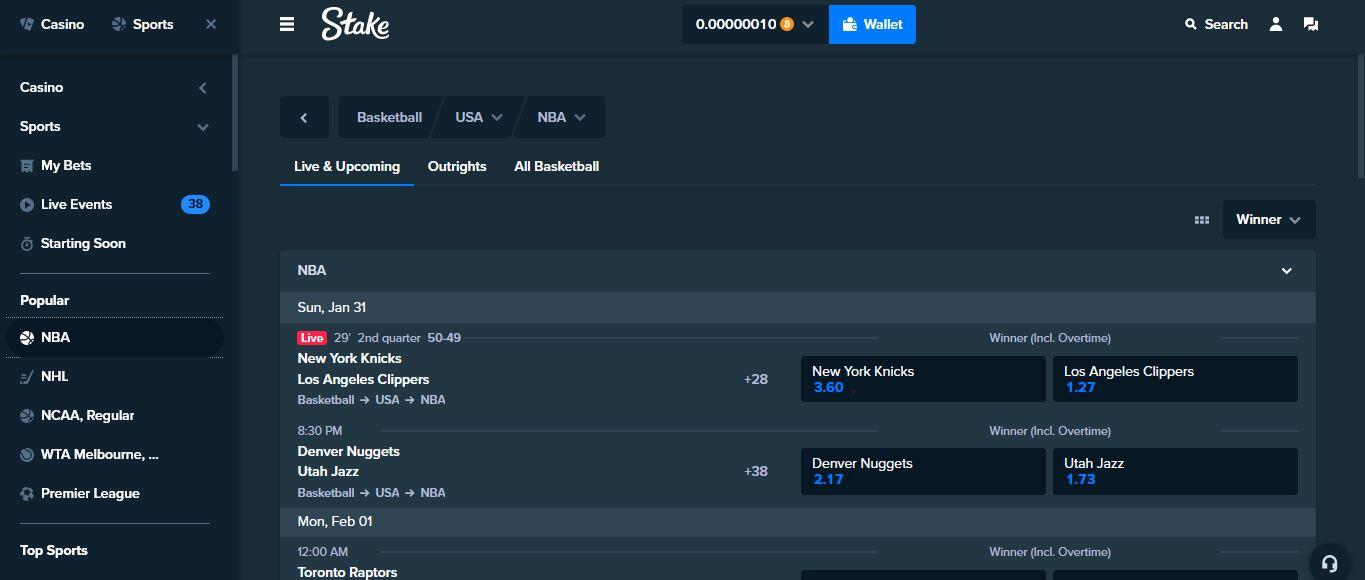The width and height of the screenshot is (1365, 580).
Task: Switch to Sports at top left
Action: pos(143,24)
